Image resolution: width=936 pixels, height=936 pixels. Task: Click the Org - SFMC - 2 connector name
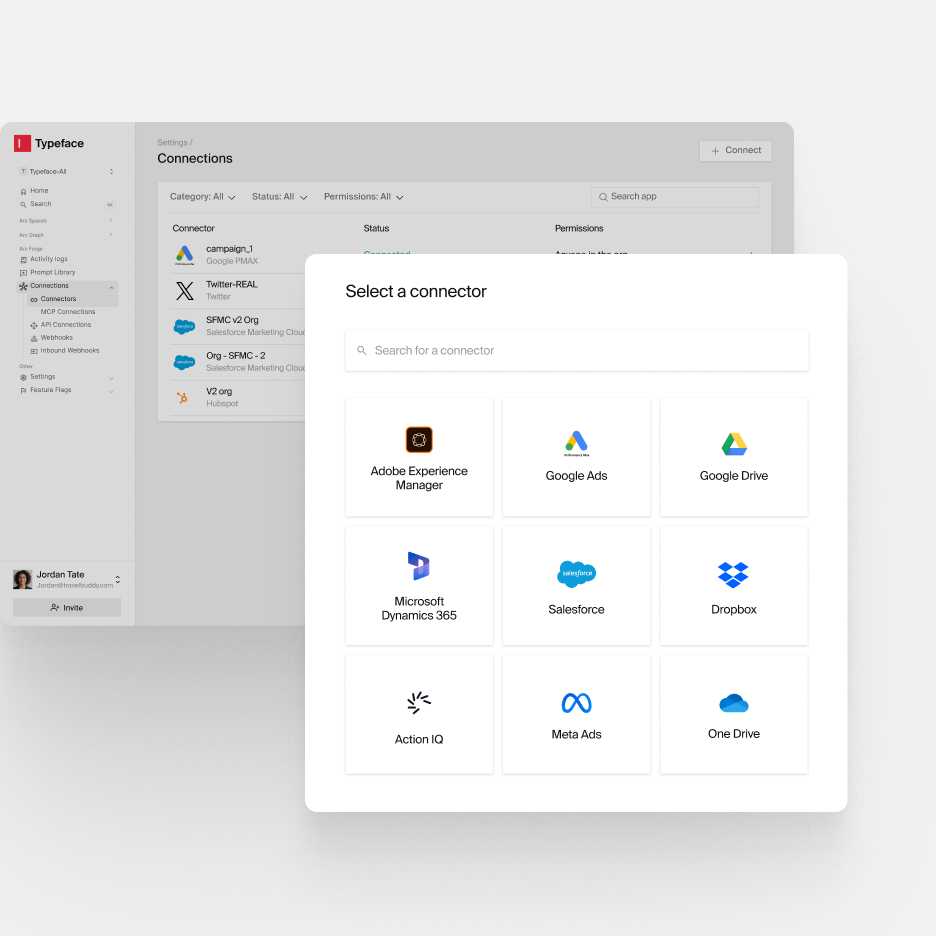pyautogui.click(x=236, y=356)
